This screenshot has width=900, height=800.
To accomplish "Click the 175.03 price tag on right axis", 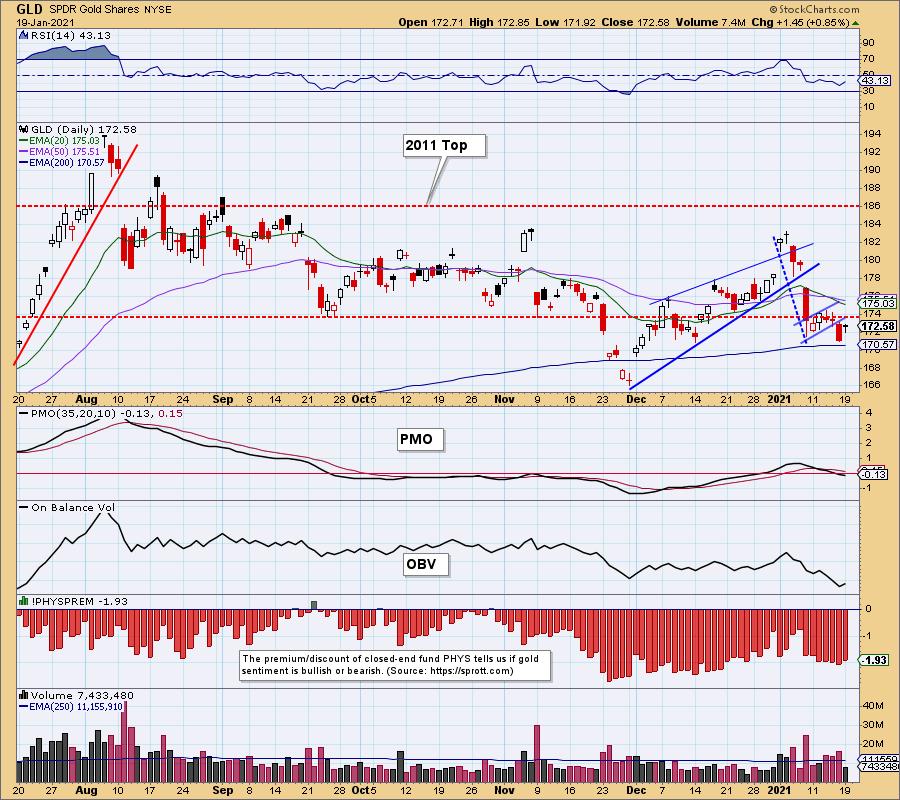I will [878, 303].
